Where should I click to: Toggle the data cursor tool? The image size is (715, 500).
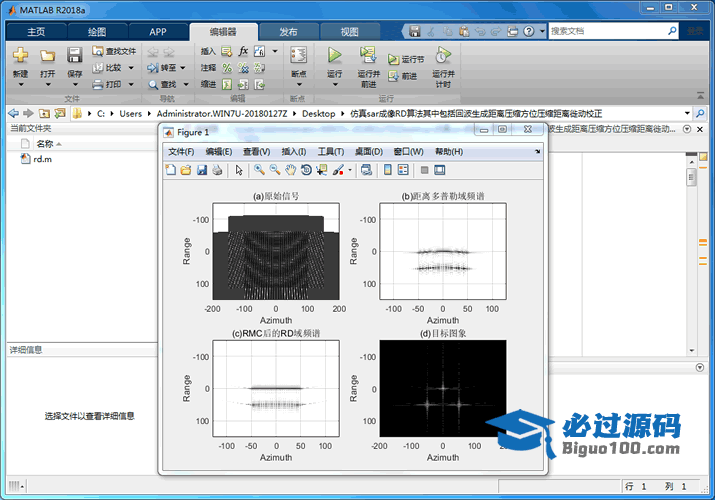click(322, 170)
